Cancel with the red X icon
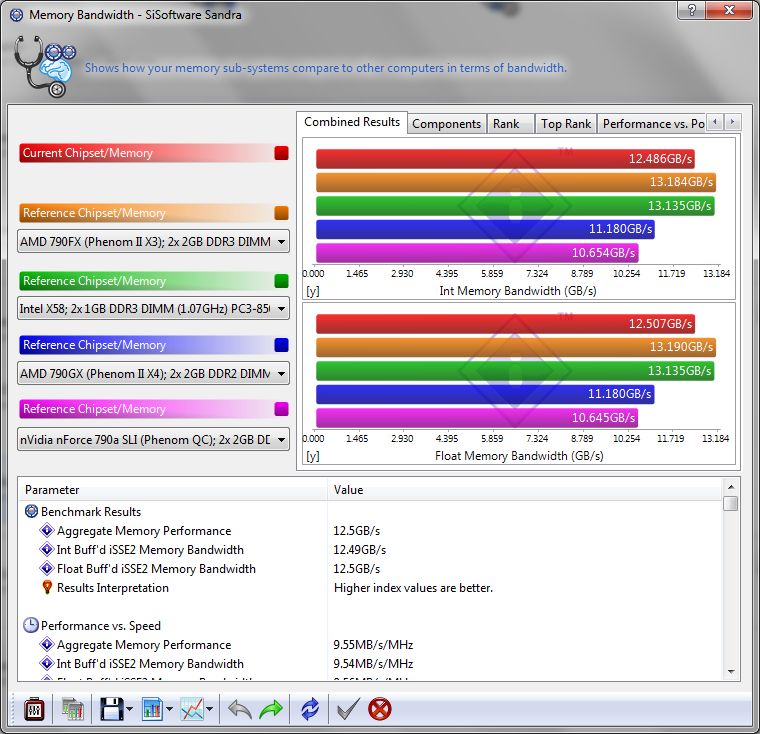The image size is (760, 734). click(x=380, y=710)
